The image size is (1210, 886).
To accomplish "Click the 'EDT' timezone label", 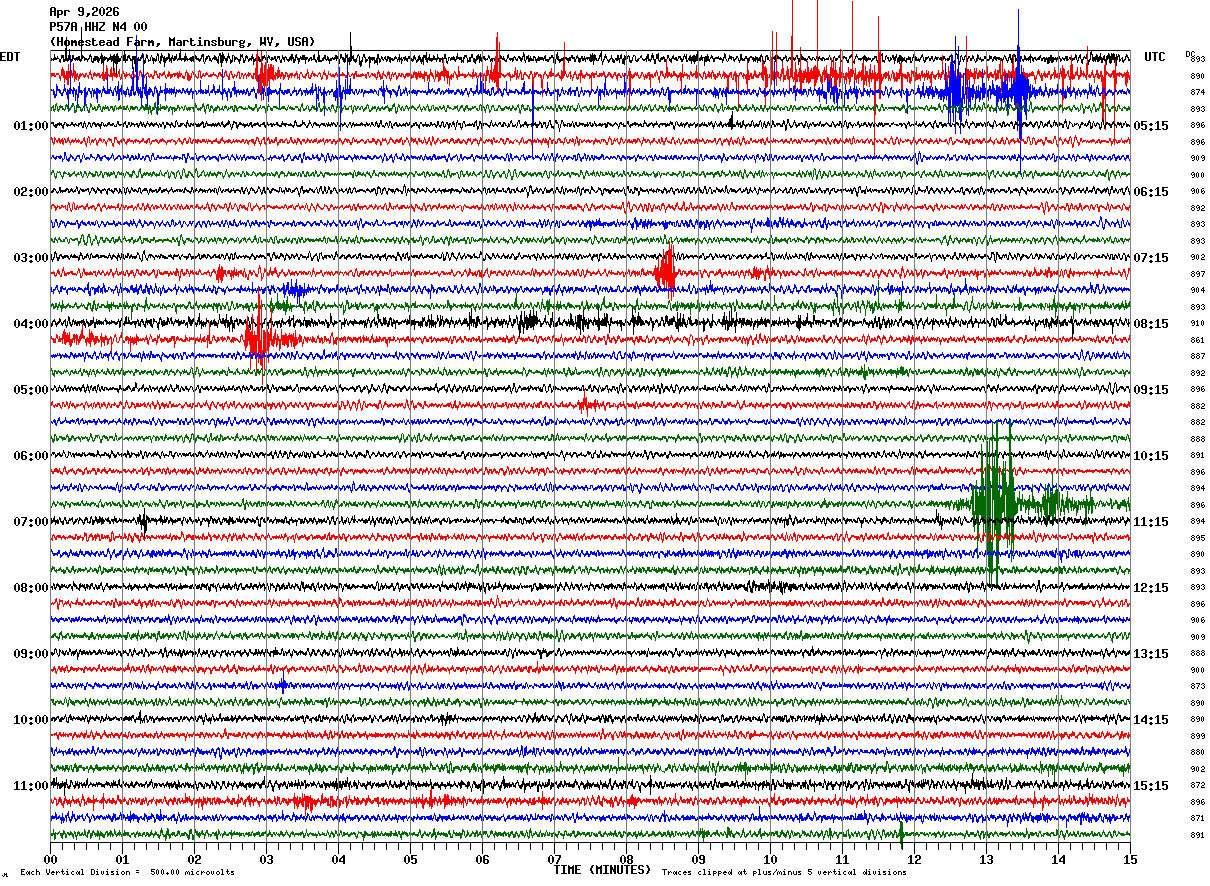I will pos(10,57).
